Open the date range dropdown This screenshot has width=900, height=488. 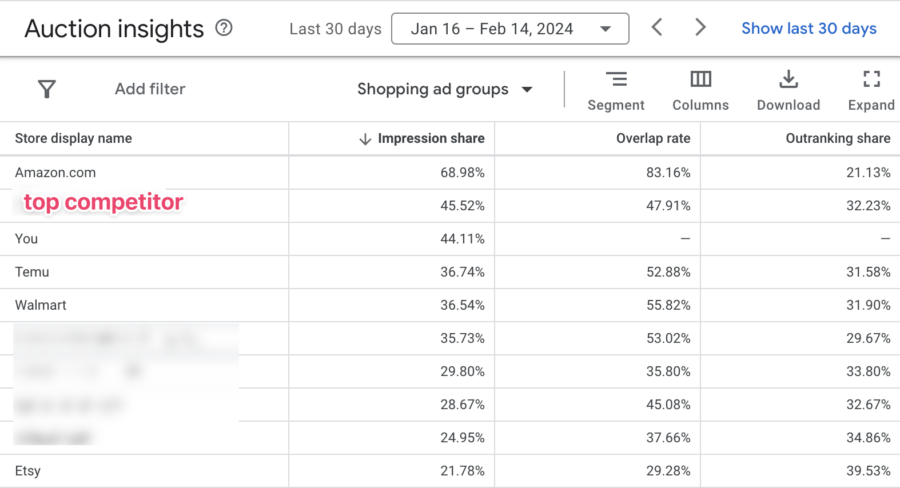[510, 29]
